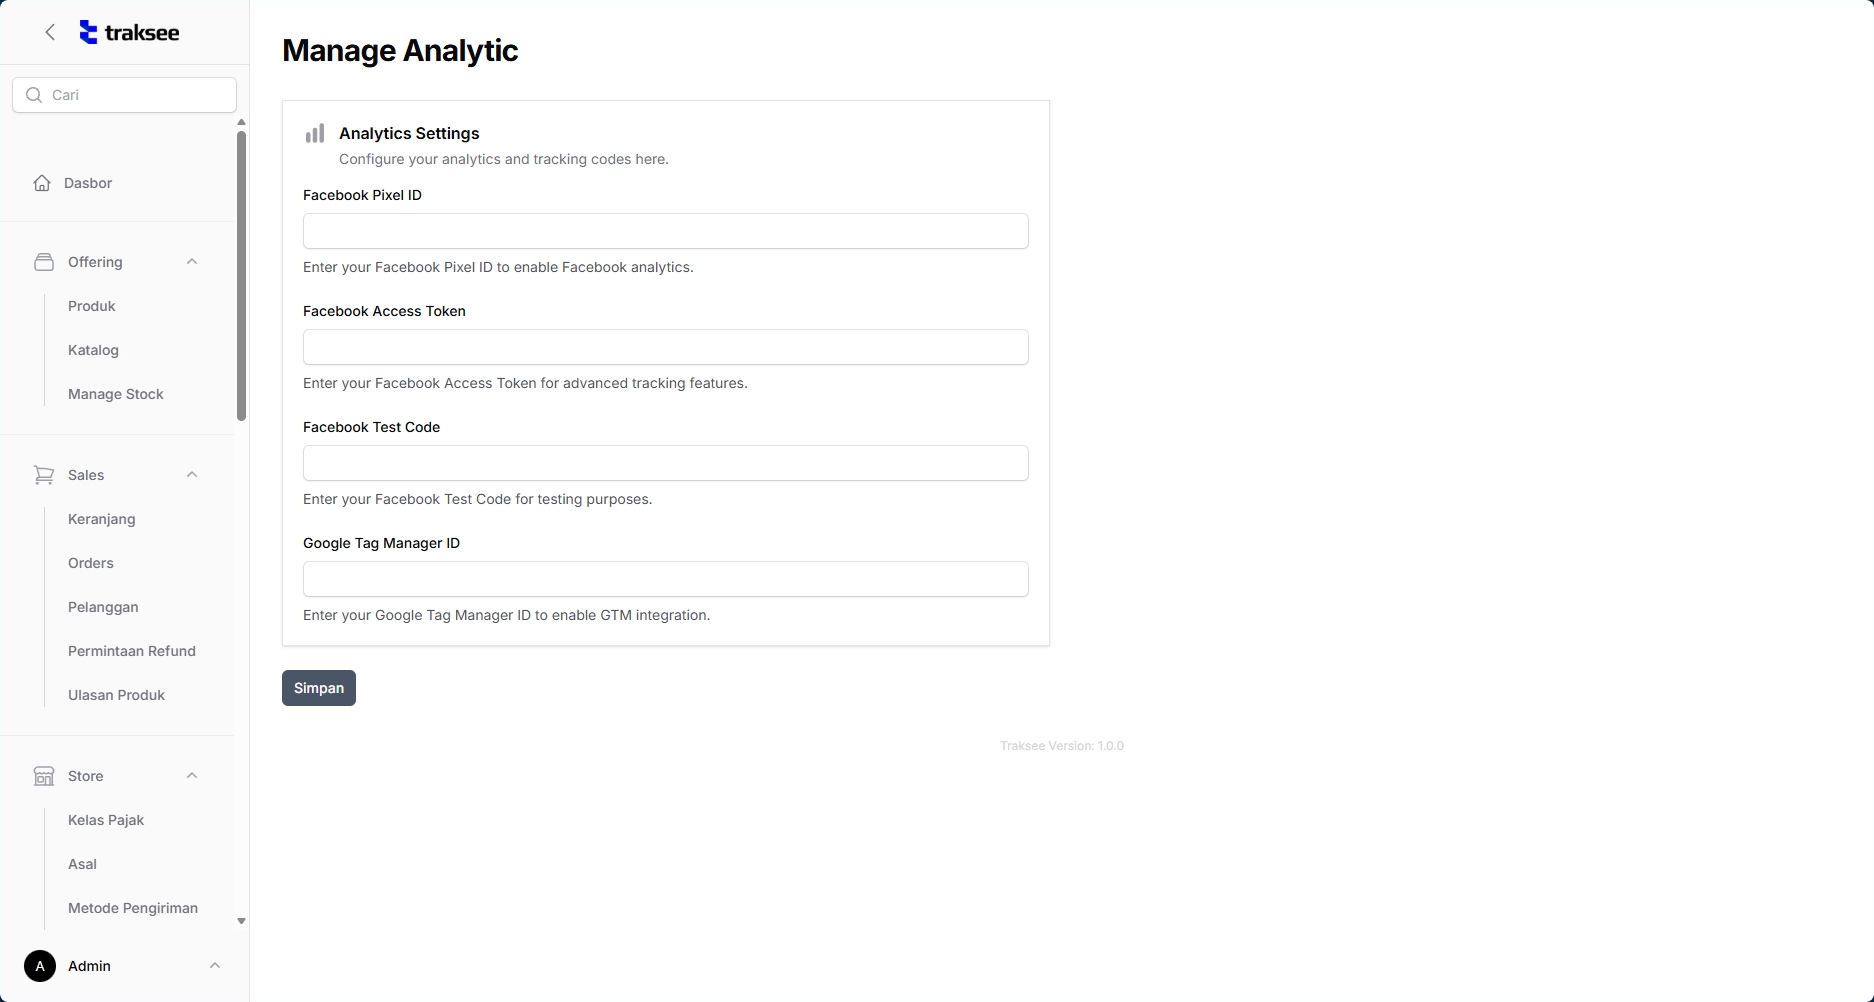
Task: Collapse the Offering menu section
Action: point(192,262)
